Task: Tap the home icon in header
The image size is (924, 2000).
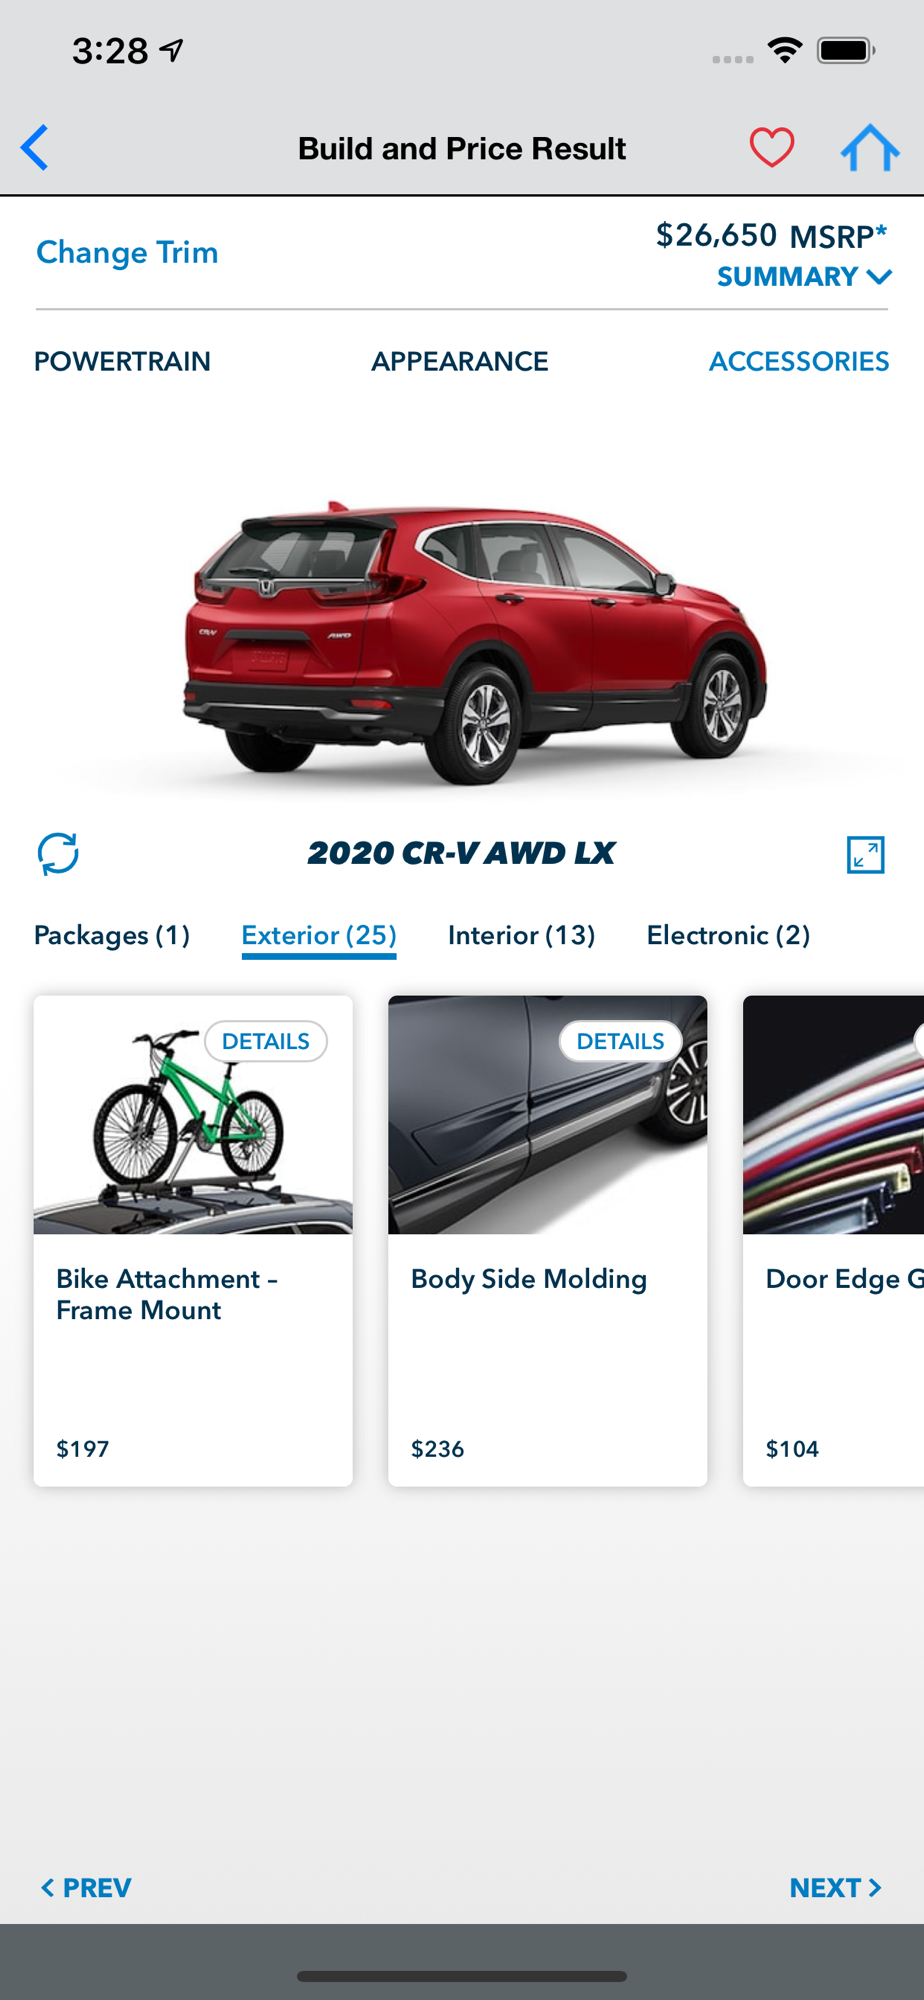Action: click(870, 148)
